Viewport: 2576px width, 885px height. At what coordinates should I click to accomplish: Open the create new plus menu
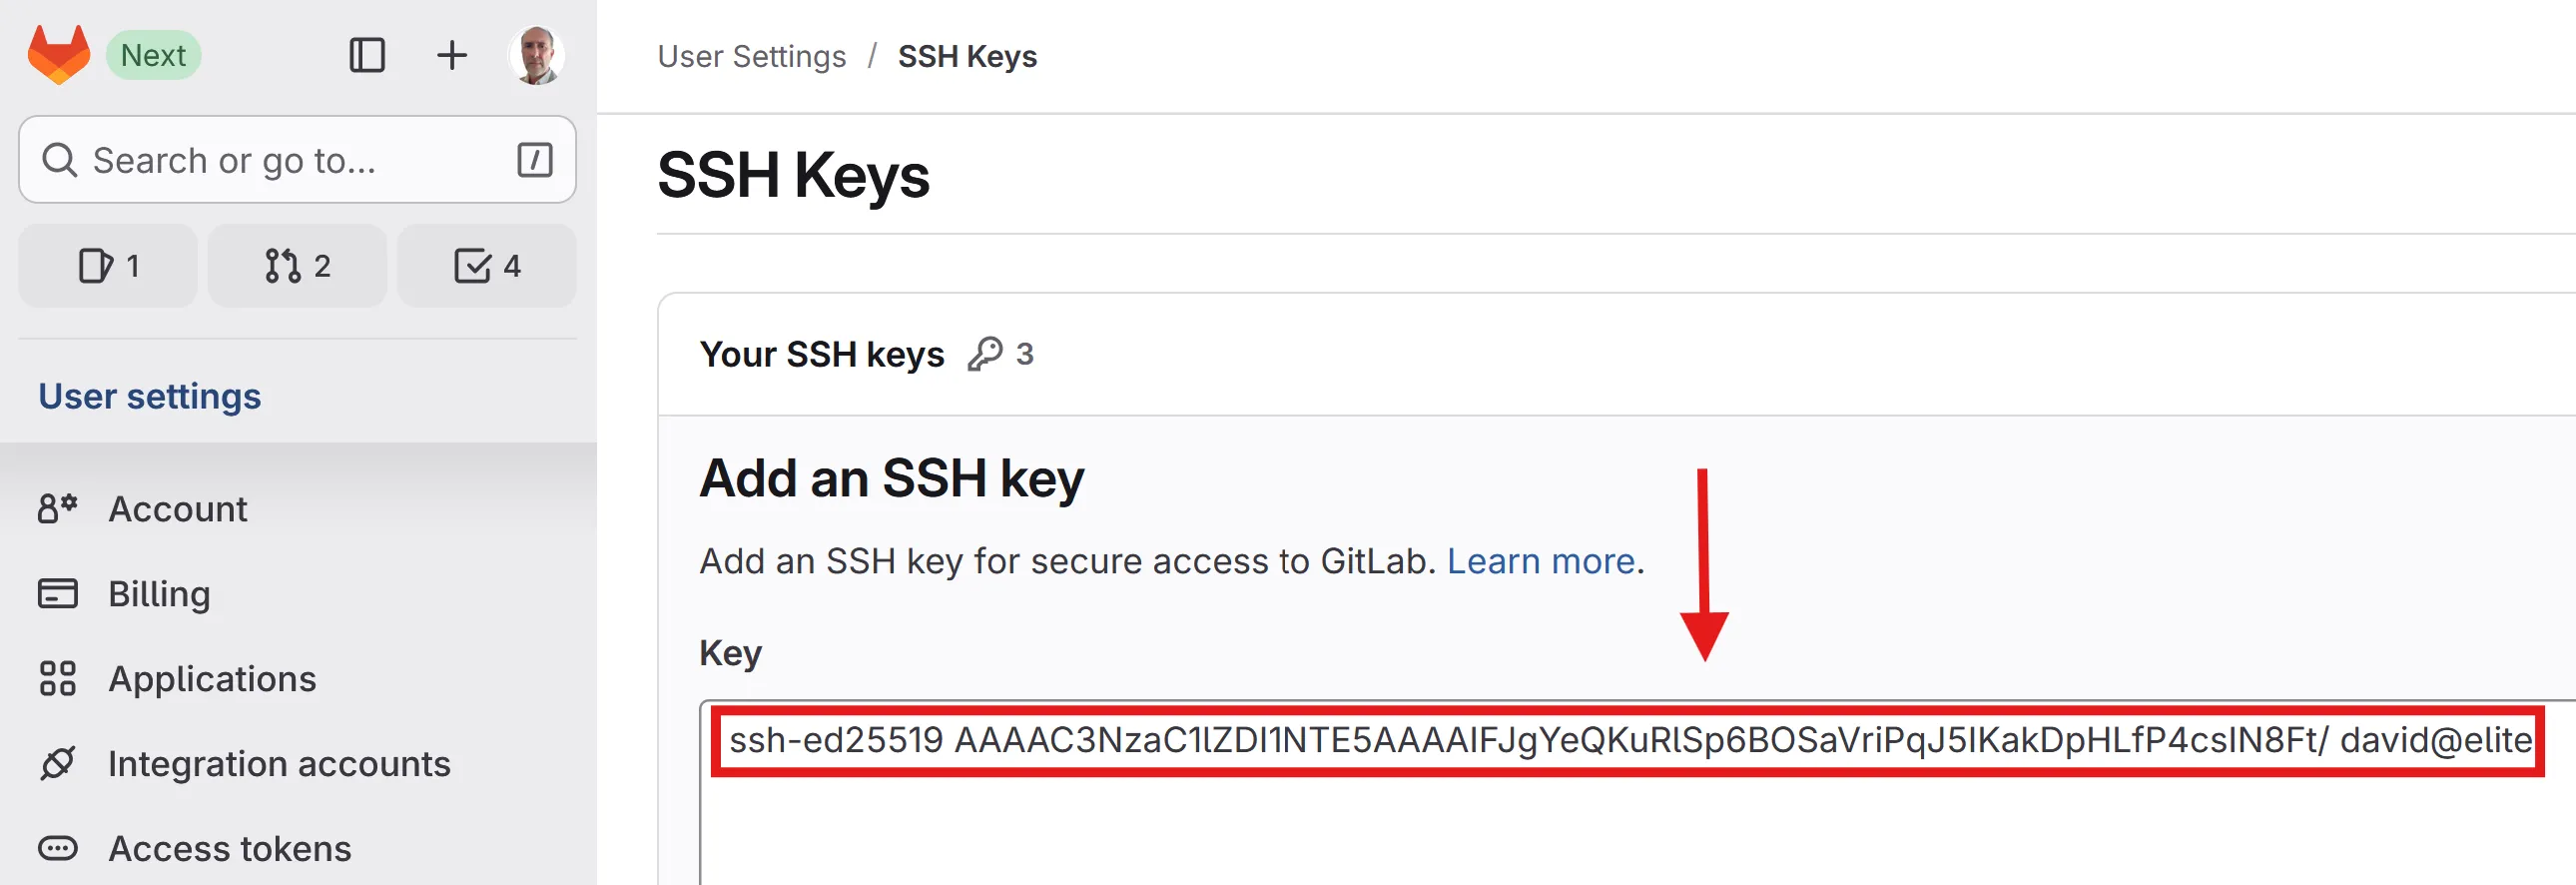click(x=452, y=55)
